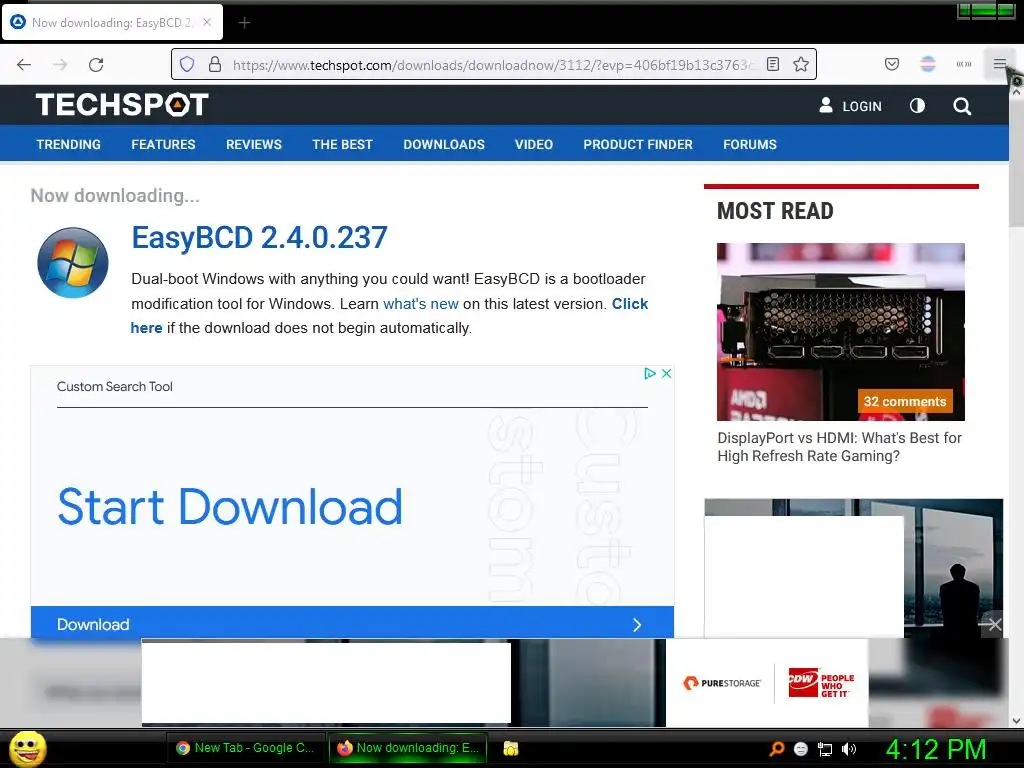Open the PRODUCT FINDER page
The image size is (1024, 768).
[x=638, y=144]
